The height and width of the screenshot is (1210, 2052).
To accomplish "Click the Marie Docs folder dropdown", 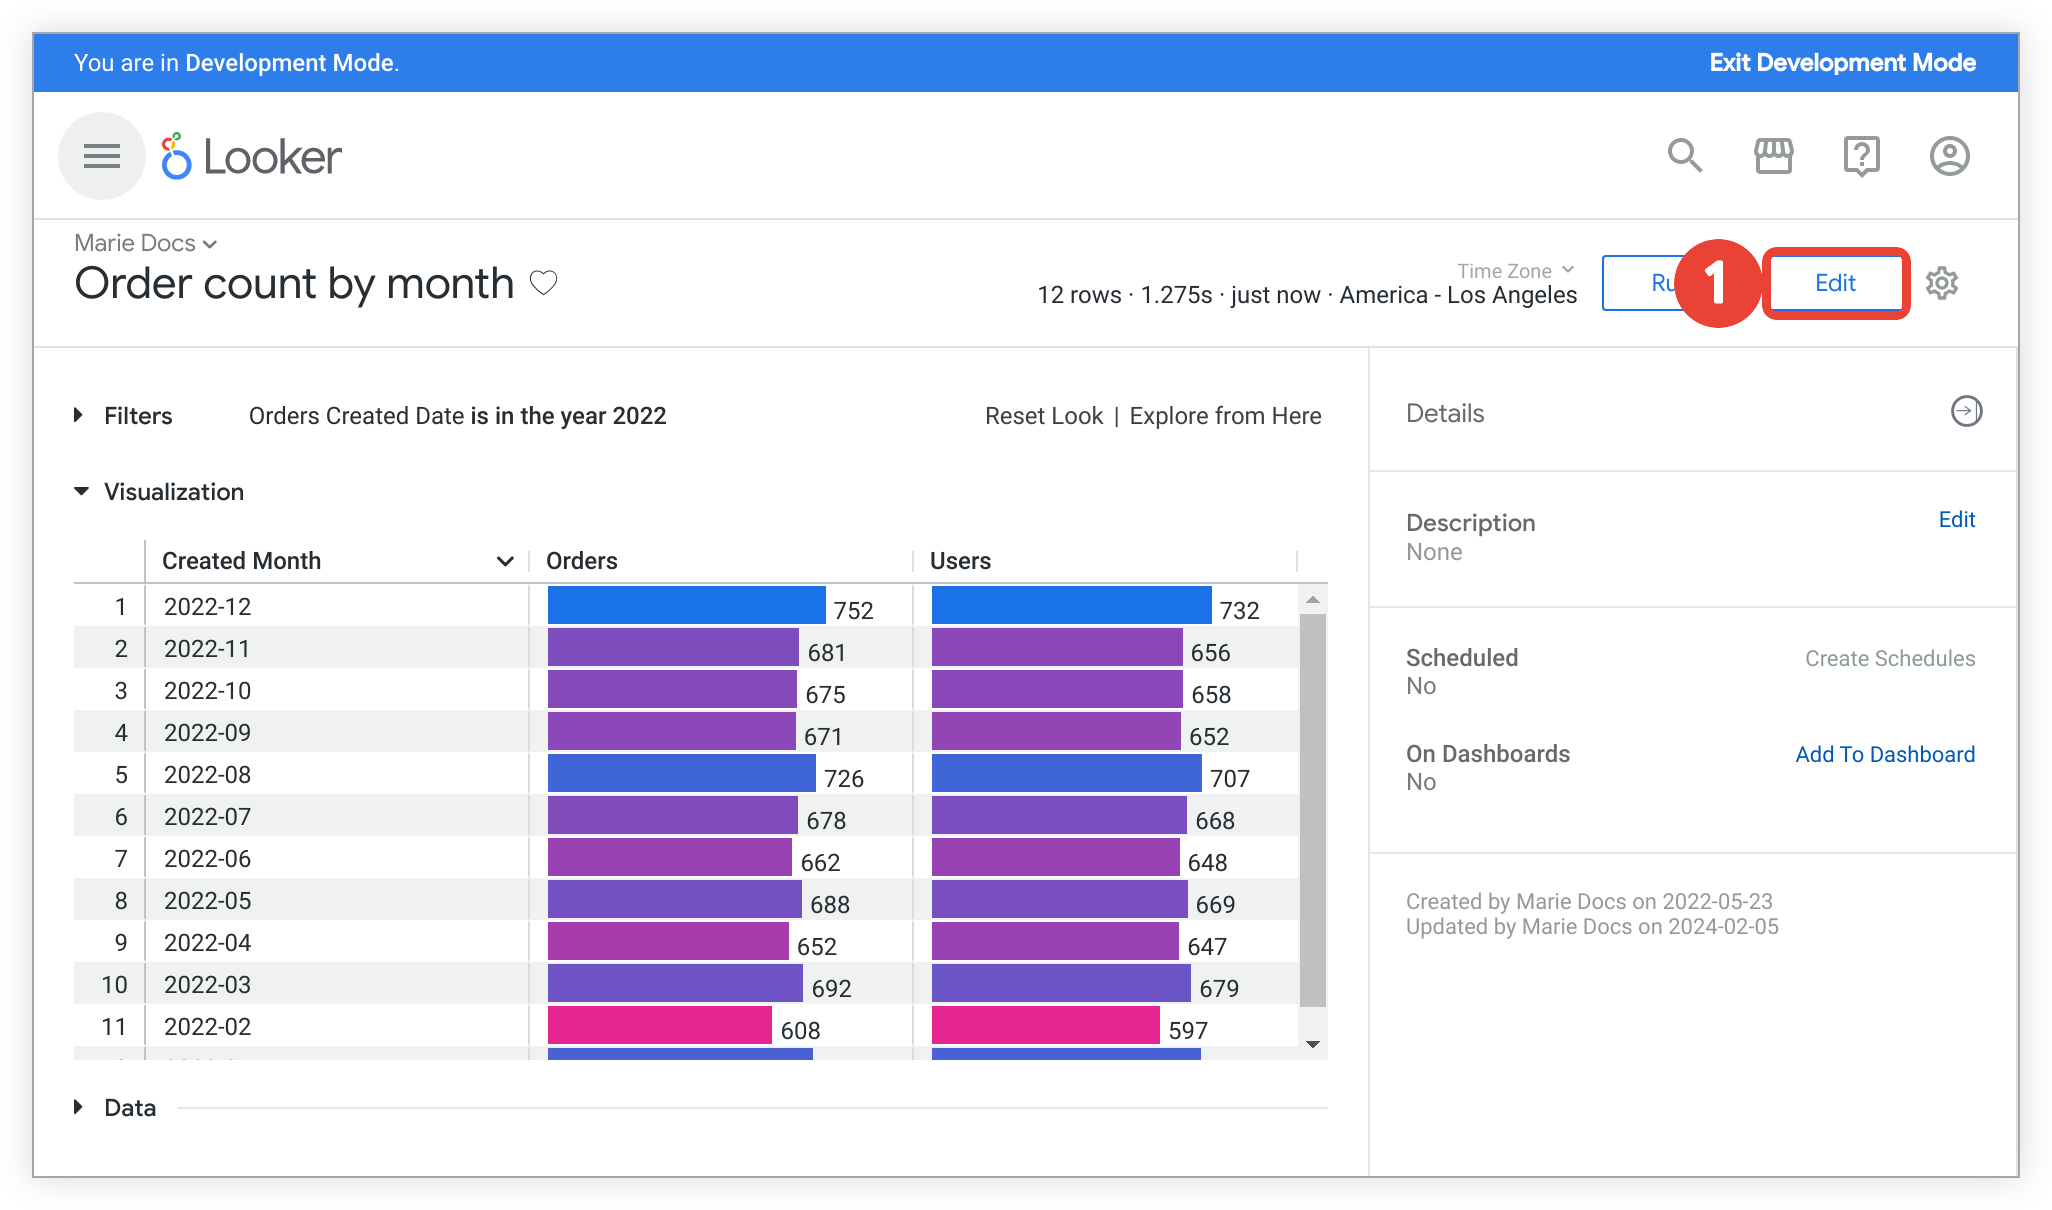I will [x=144, y=241].
